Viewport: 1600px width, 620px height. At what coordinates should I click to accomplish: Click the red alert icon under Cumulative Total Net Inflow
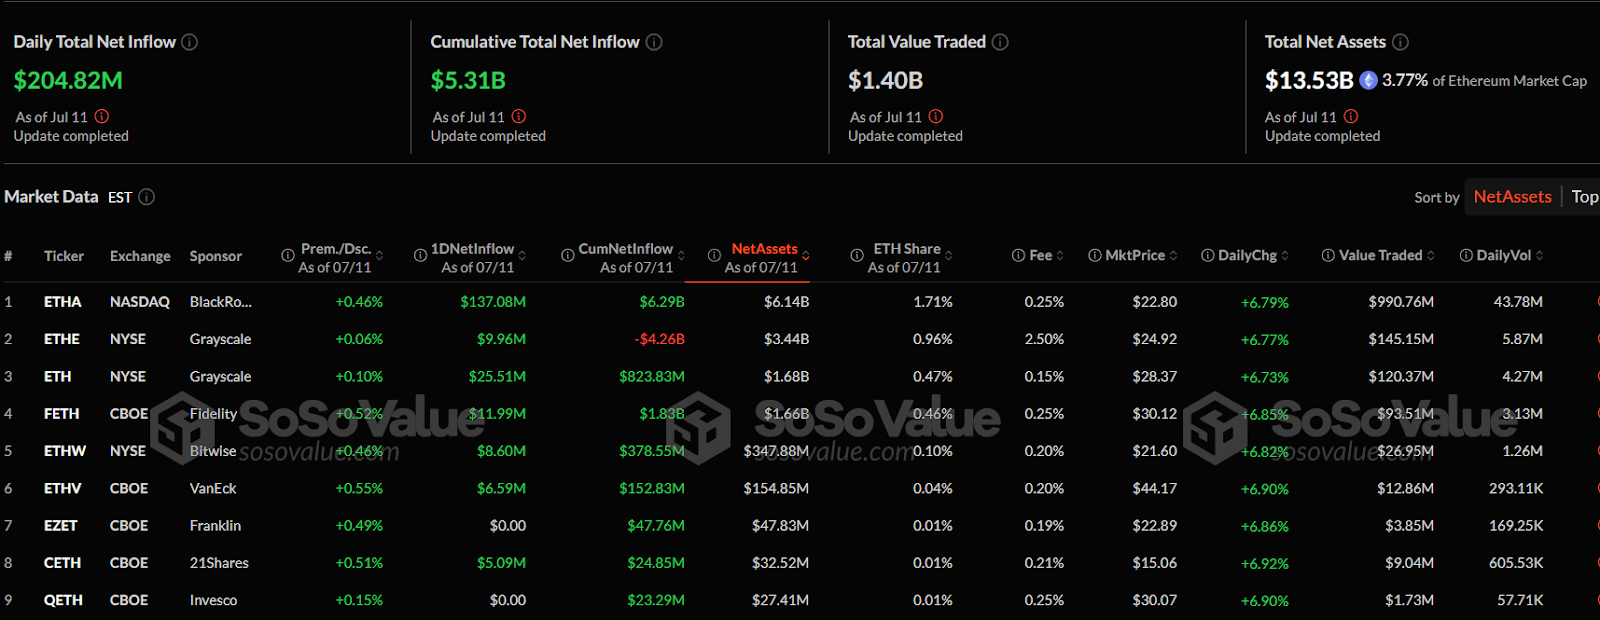[519, 116]
